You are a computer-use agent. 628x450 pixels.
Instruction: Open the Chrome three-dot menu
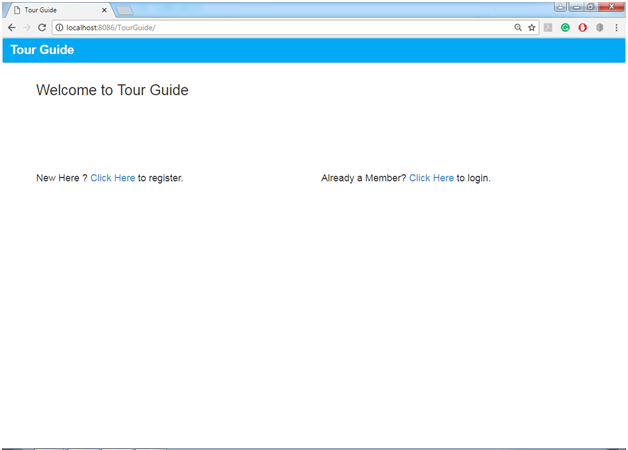[x=616, y=28]
